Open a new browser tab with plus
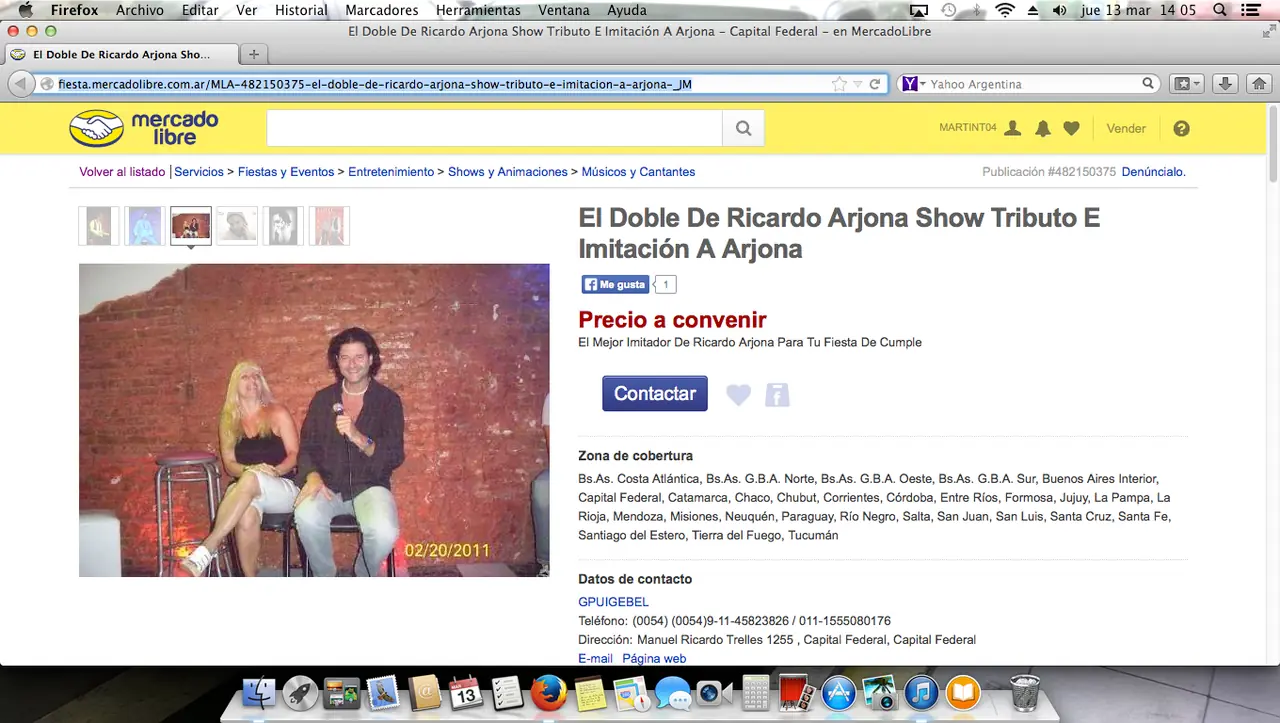This screenshot has width=1280, height=723. [254, 54]
